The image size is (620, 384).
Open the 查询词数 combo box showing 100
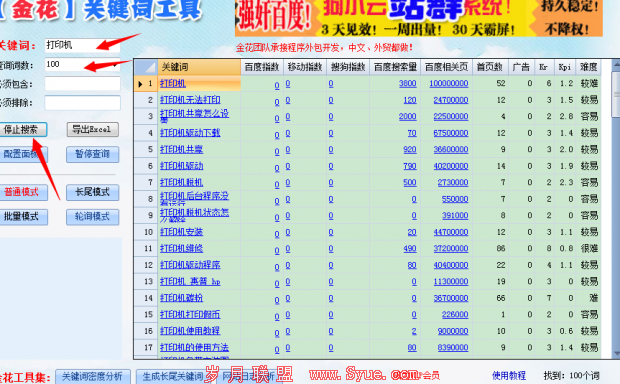(x=82, y=64)
